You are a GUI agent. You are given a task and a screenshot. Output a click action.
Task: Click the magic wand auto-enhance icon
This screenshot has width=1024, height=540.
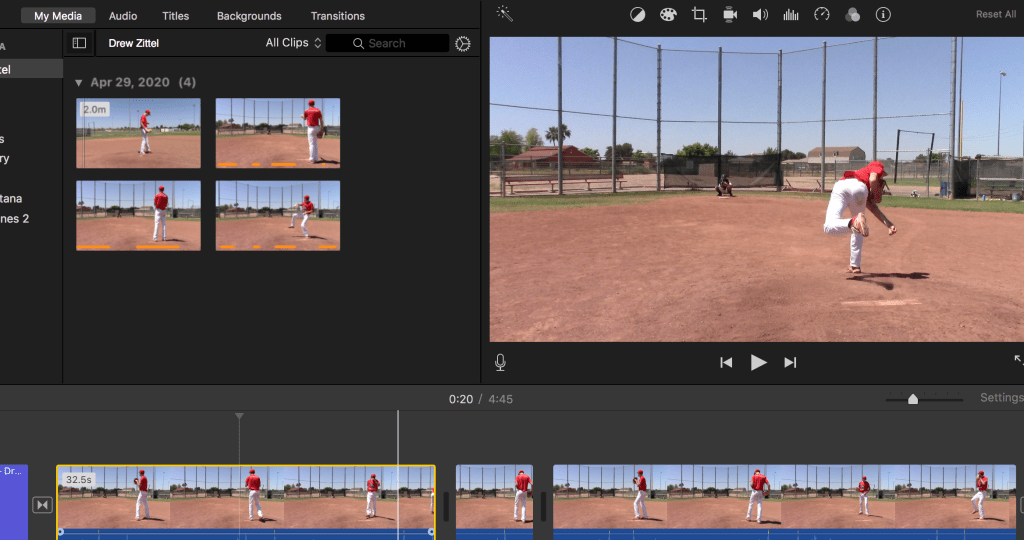505,14
